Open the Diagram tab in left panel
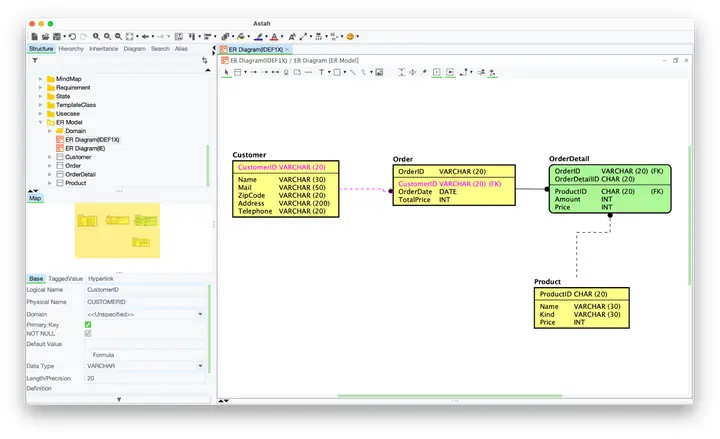This screenshot has width=720, height=439. pyautogui.click(x=134, y=49)
